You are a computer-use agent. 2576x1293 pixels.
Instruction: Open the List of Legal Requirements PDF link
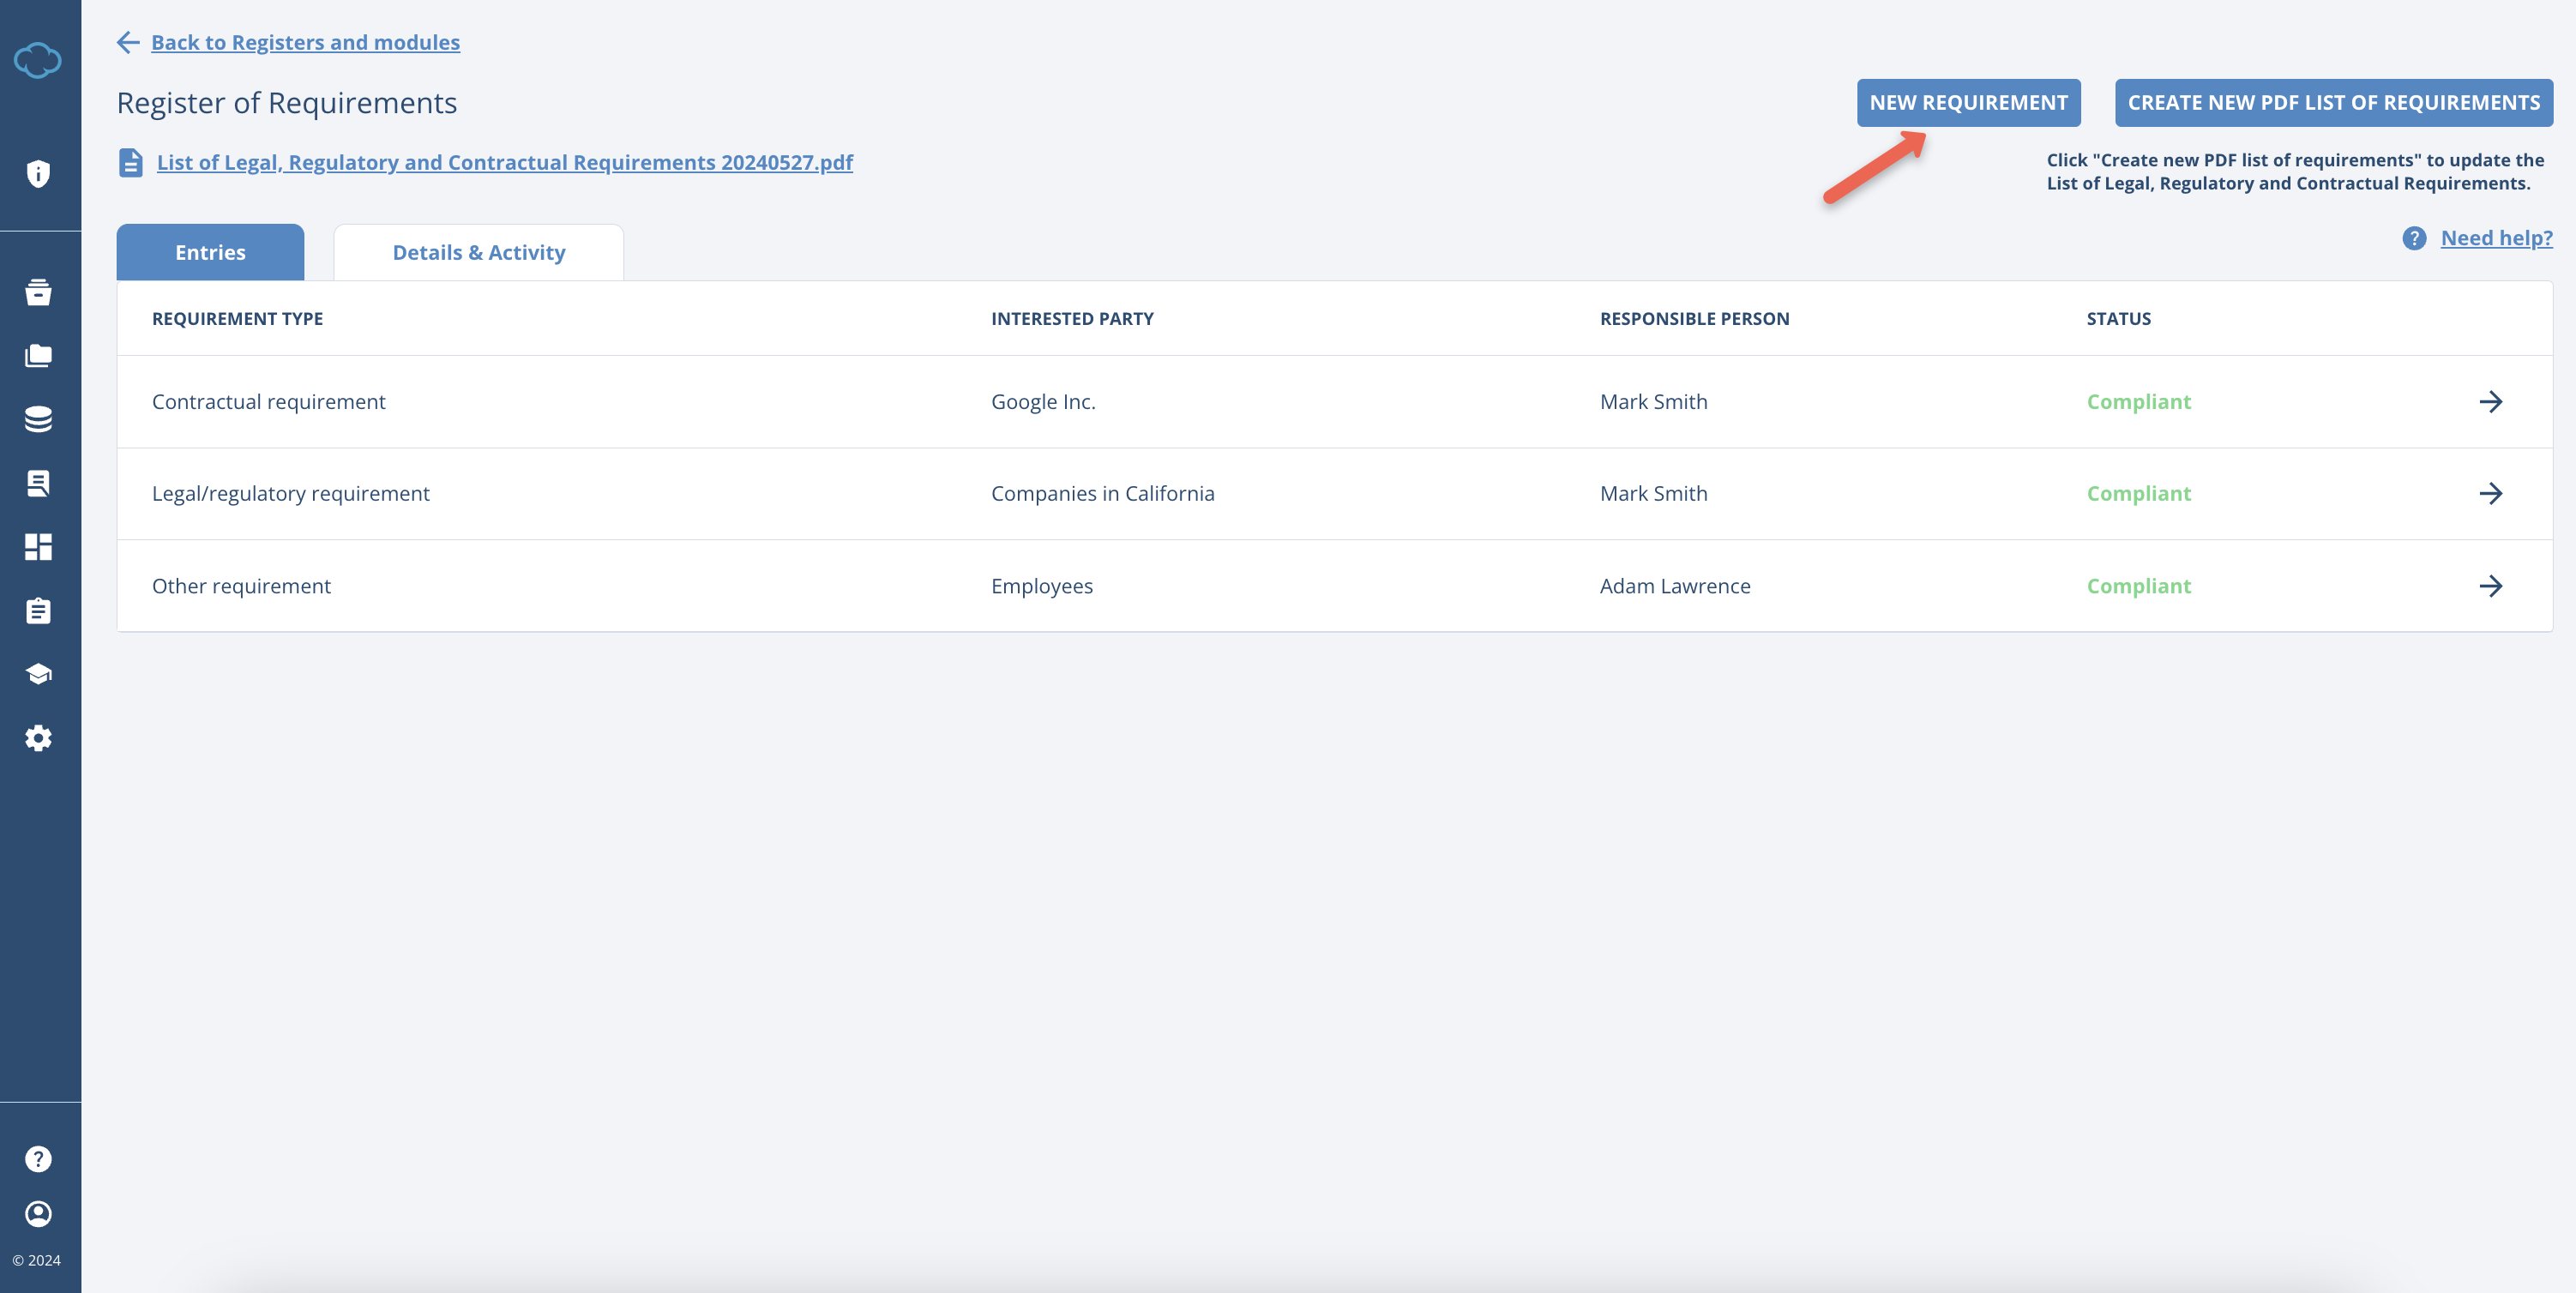point(504,162)
